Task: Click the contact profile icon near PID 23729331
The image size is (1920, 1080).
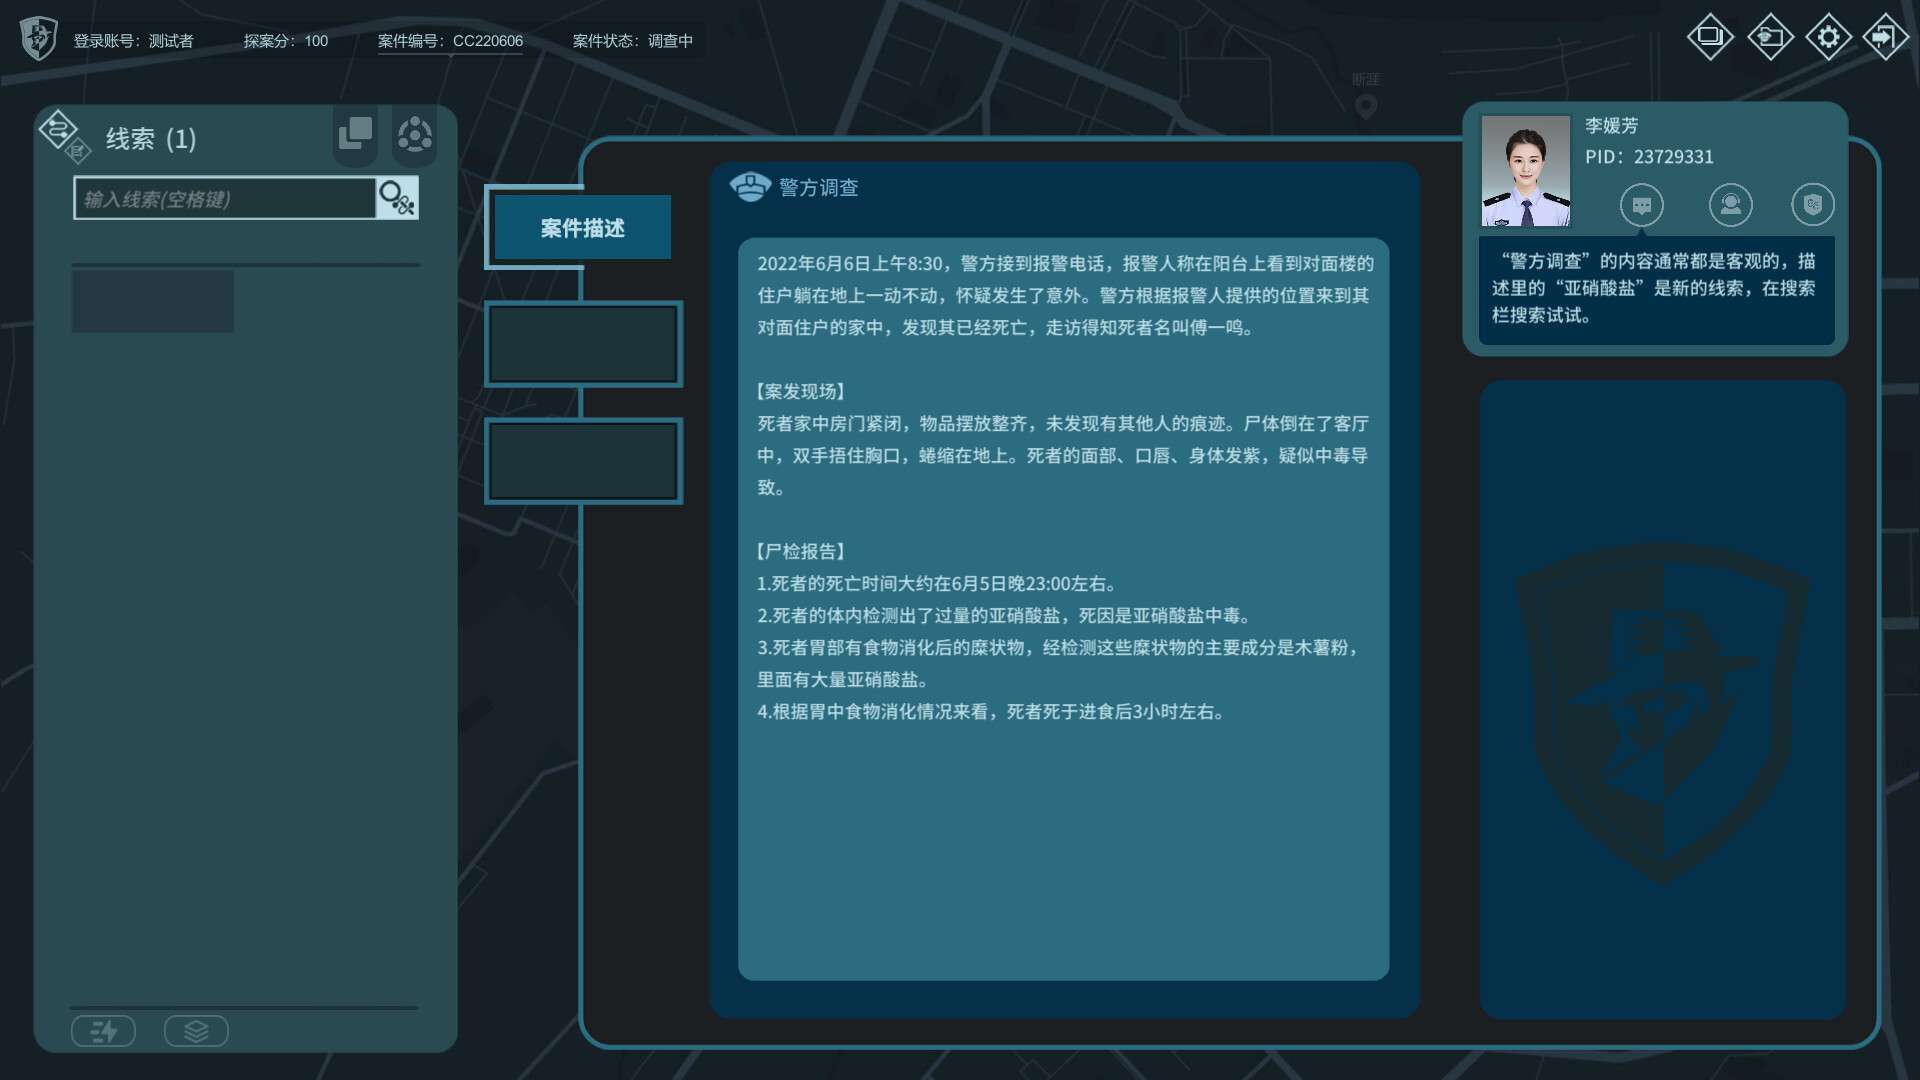Action: pos(1731,205)
